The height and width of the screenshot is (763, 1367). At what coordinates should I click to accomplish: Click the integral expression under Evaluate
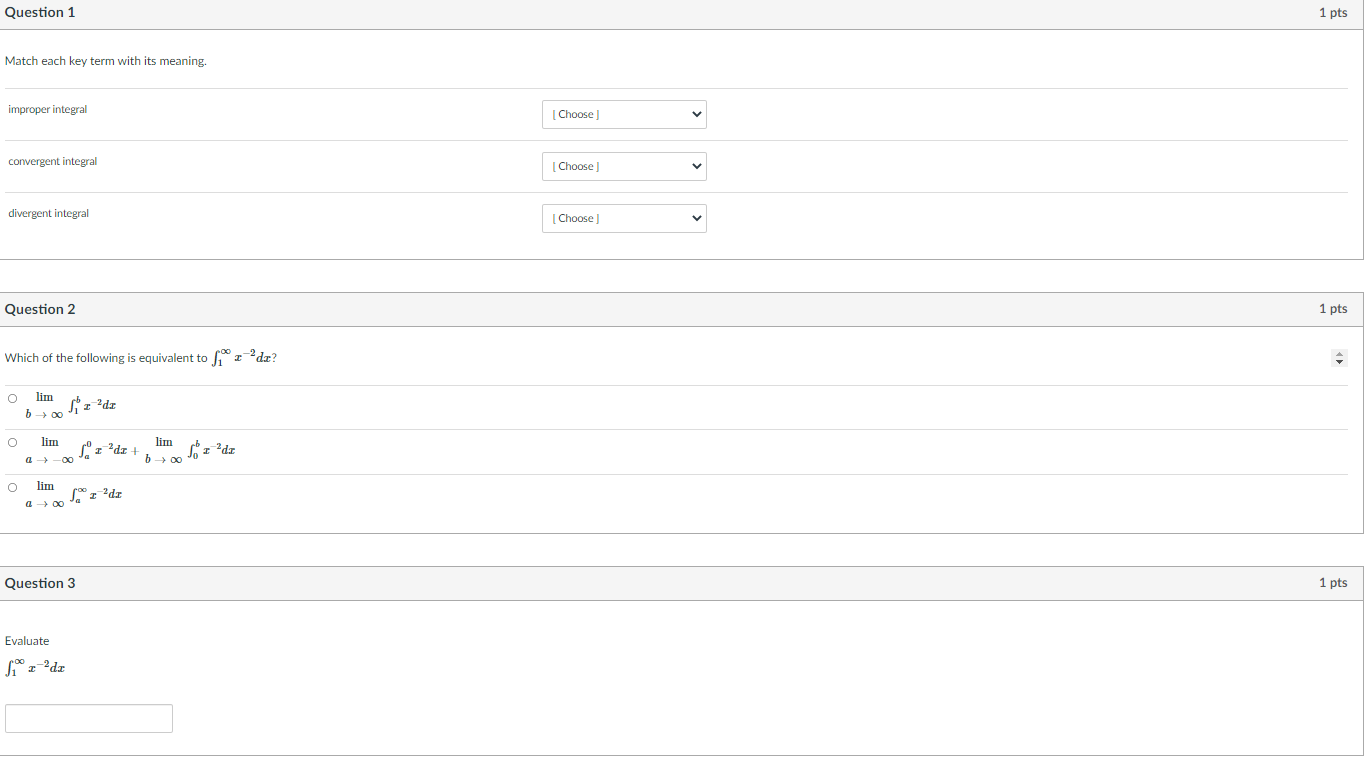tap(35, 667)
